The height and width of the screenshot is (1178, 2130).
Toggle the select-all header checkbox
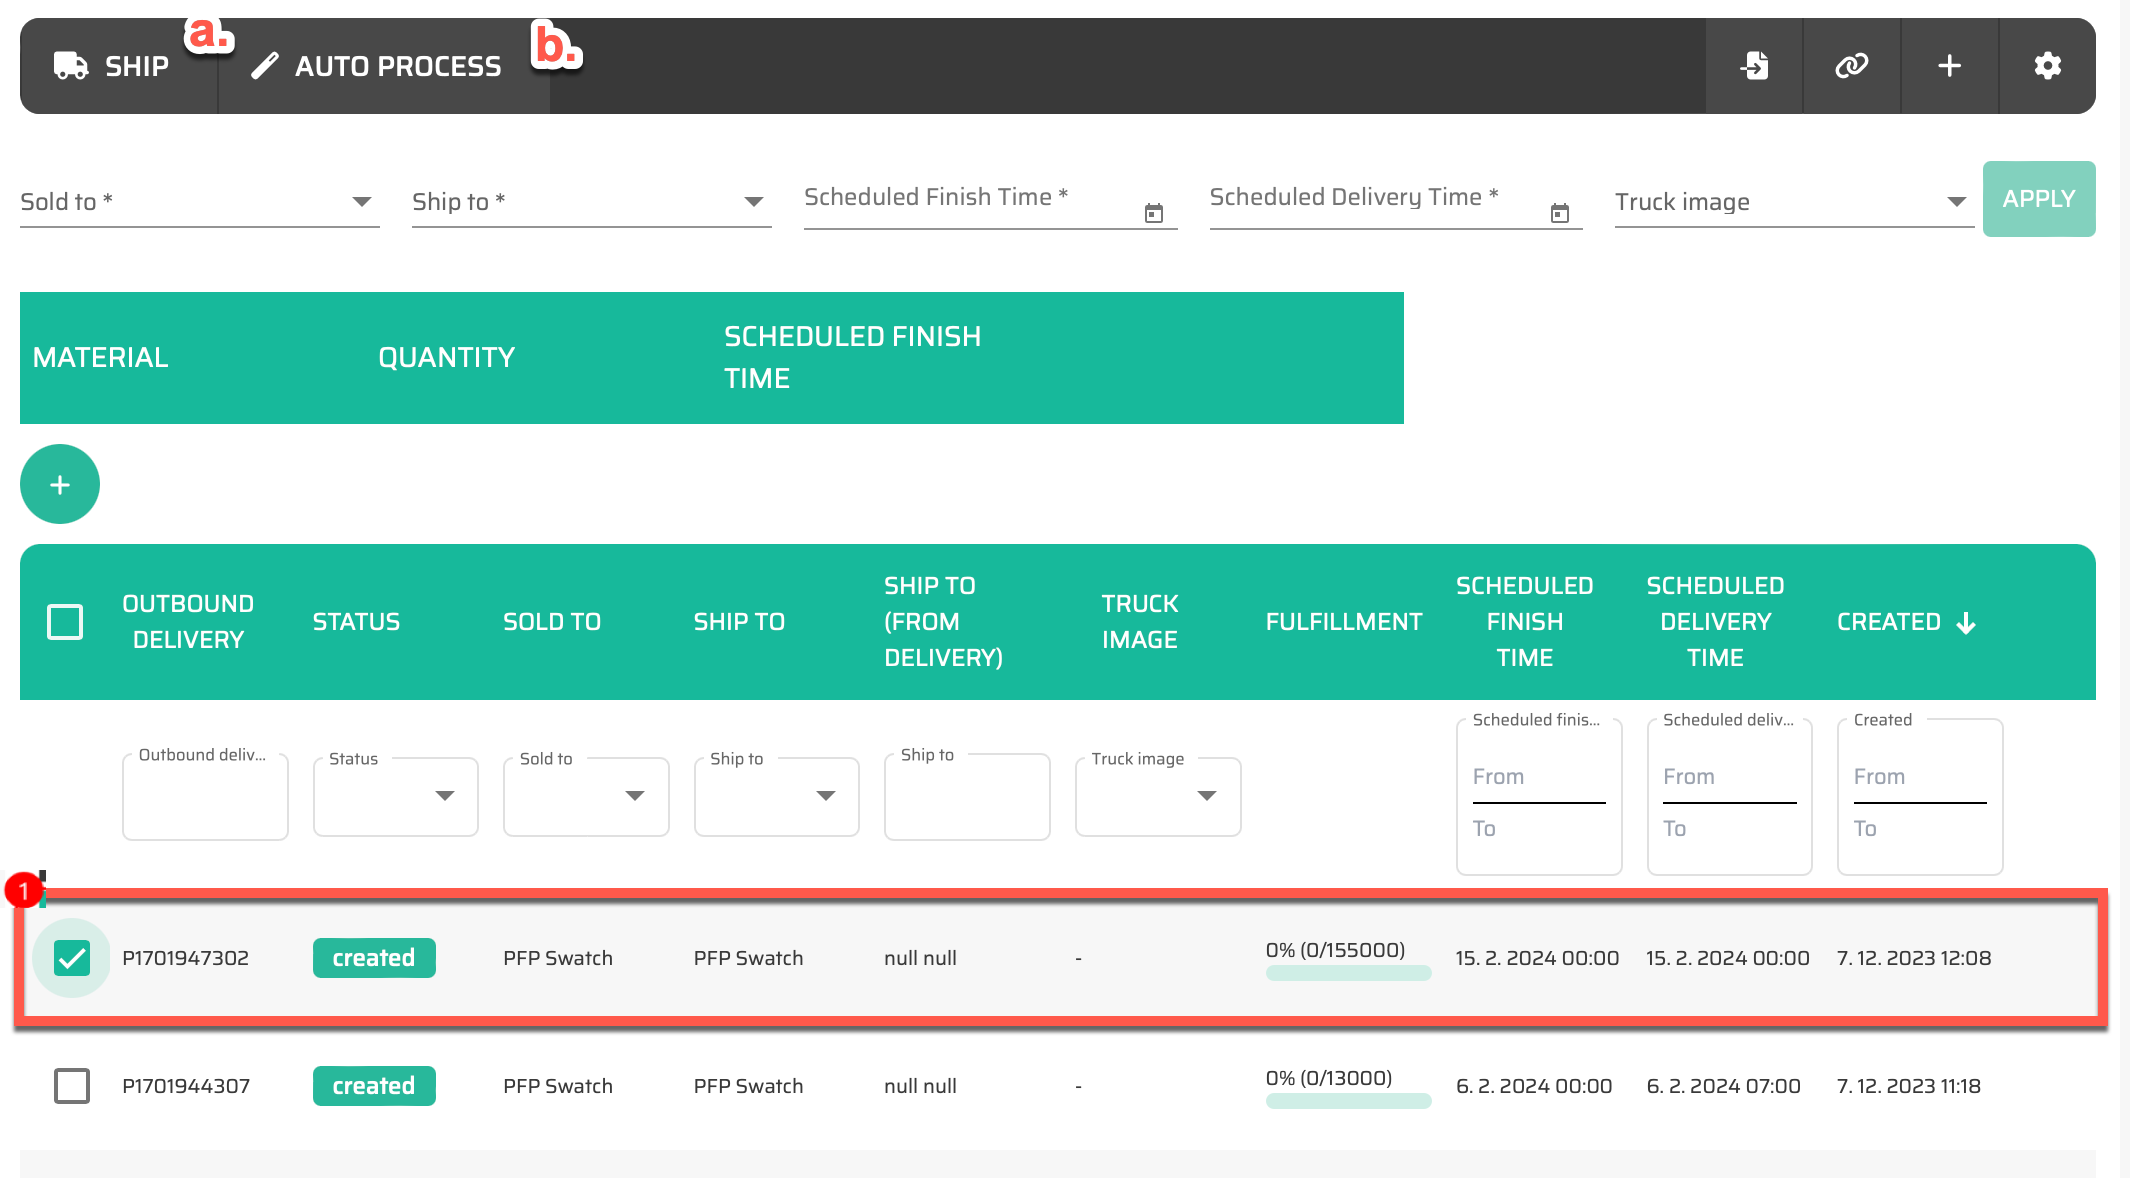65,622
